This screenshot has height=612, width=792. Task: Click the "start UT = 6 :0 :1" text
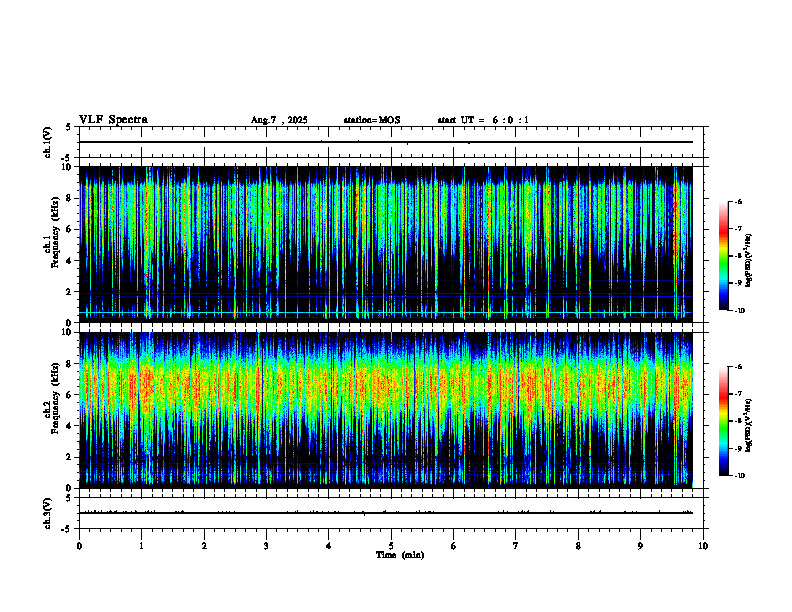coord(483,120)
